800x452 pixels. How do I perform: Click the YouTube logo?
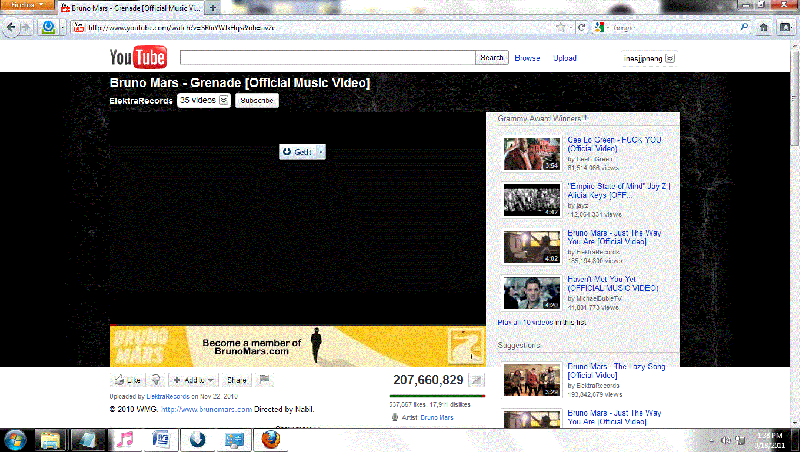click(x=138, y=57)
